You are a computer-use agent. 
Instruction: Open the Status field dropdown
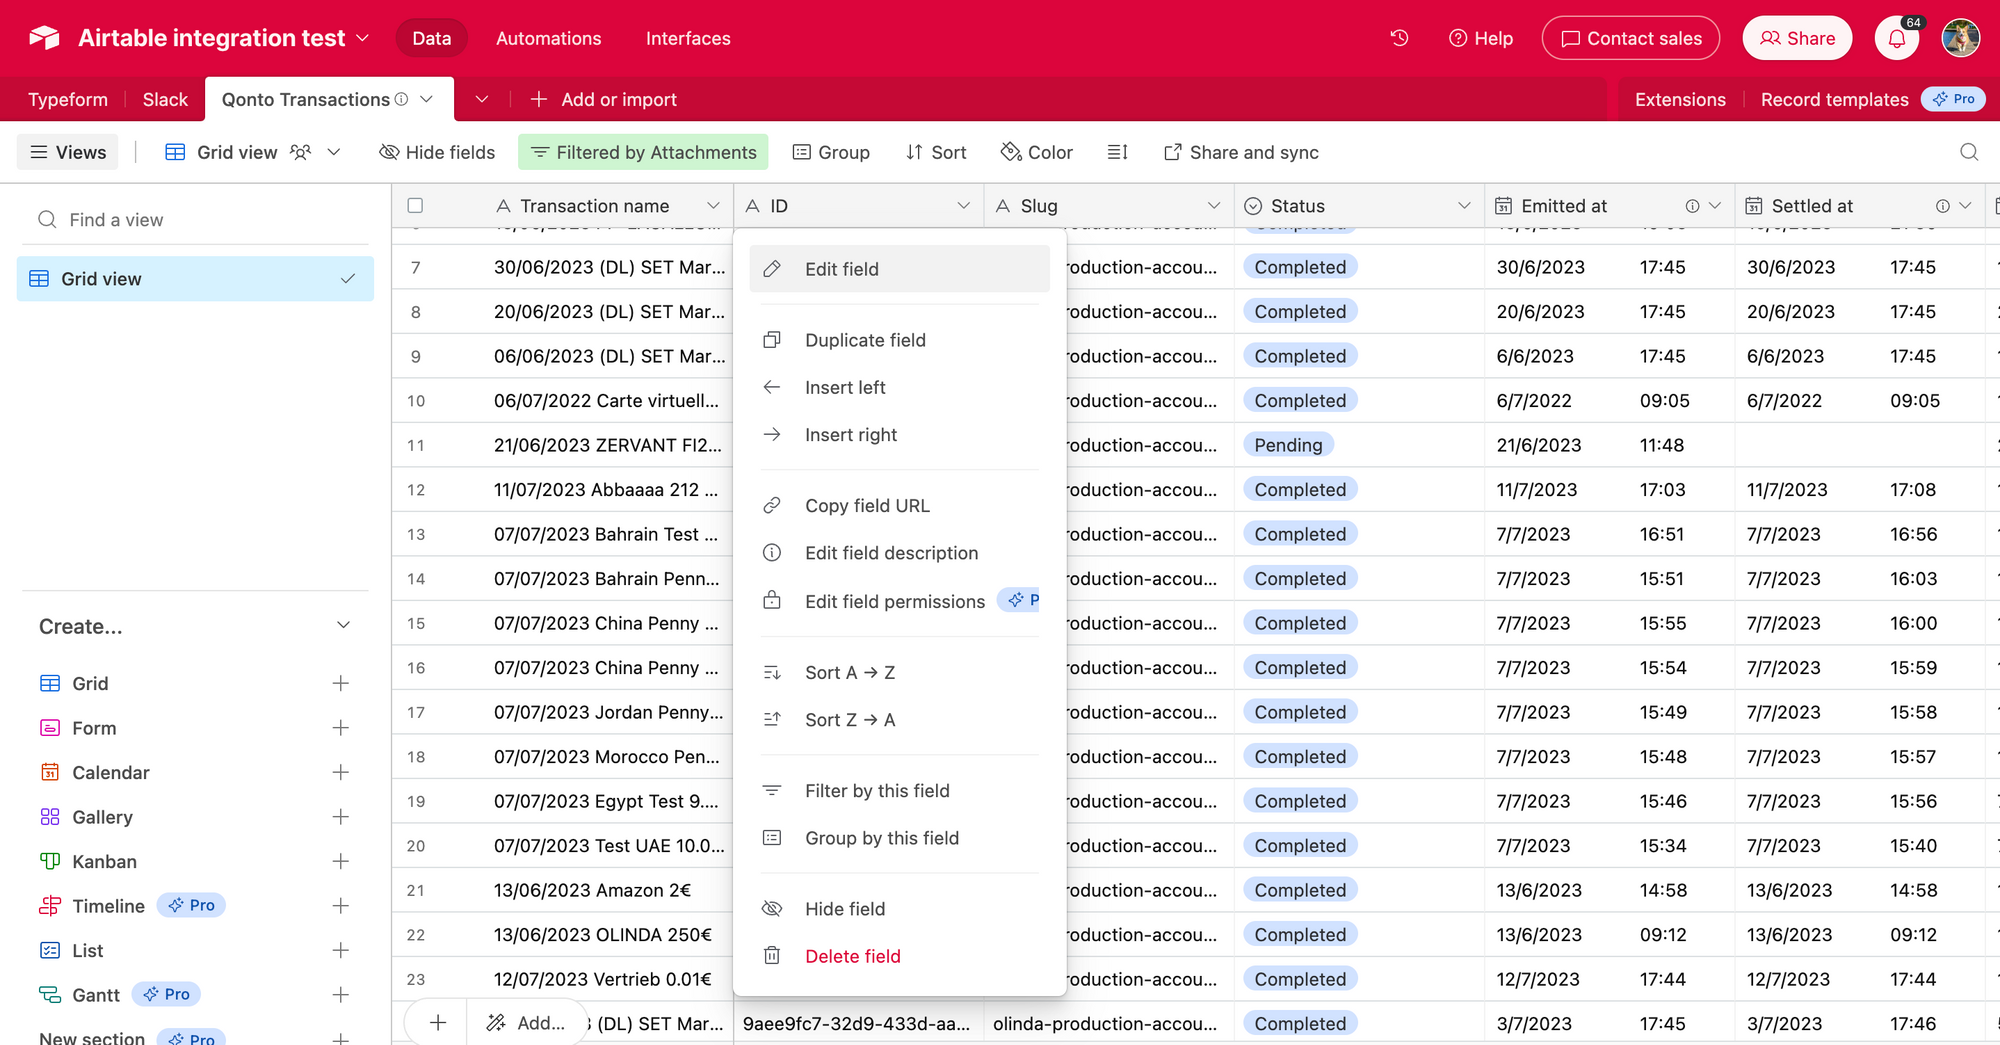click(1466, 205)
